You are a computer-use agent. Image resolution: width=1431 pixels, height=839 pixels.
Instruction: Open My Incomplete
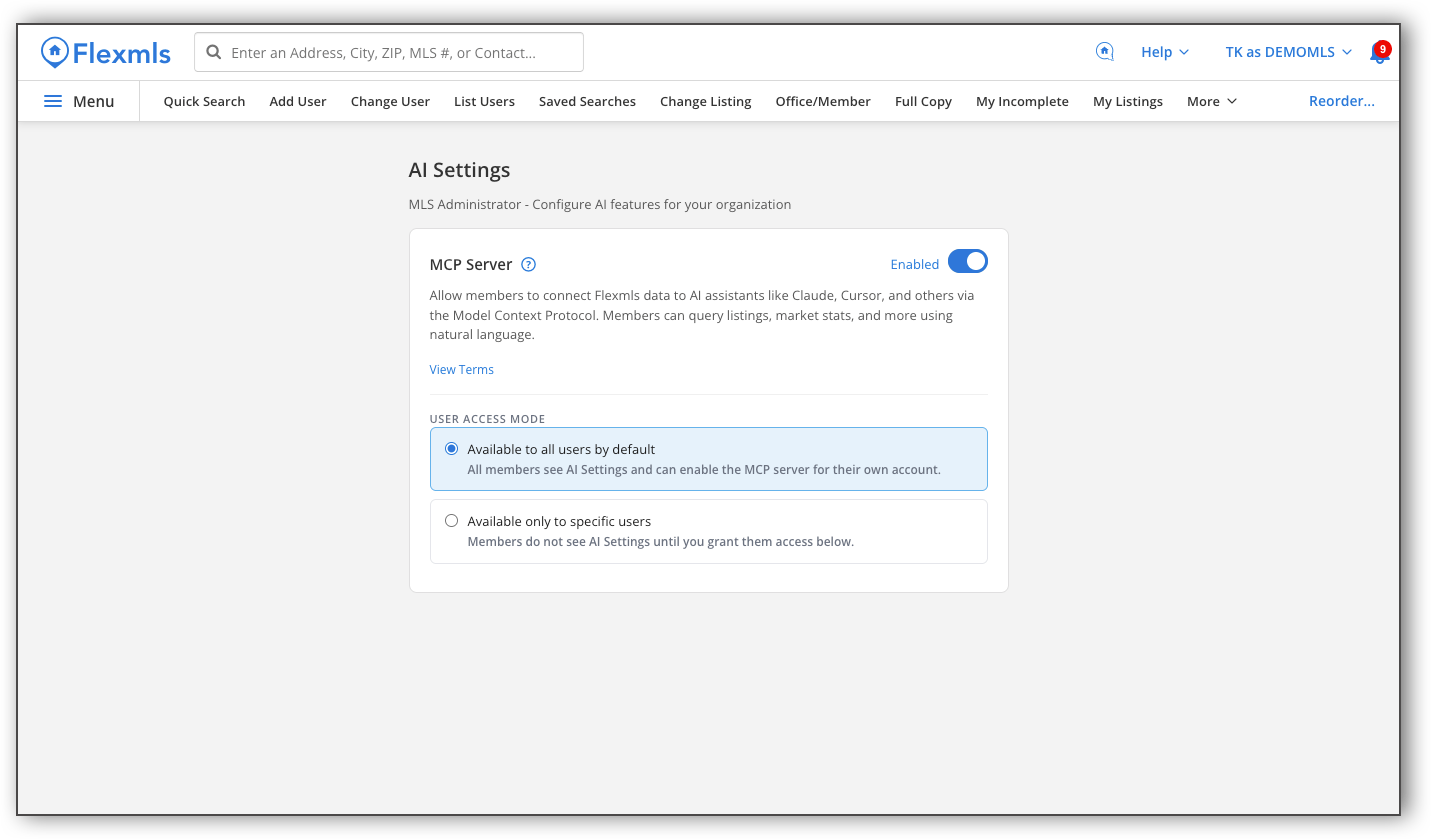1022,101
